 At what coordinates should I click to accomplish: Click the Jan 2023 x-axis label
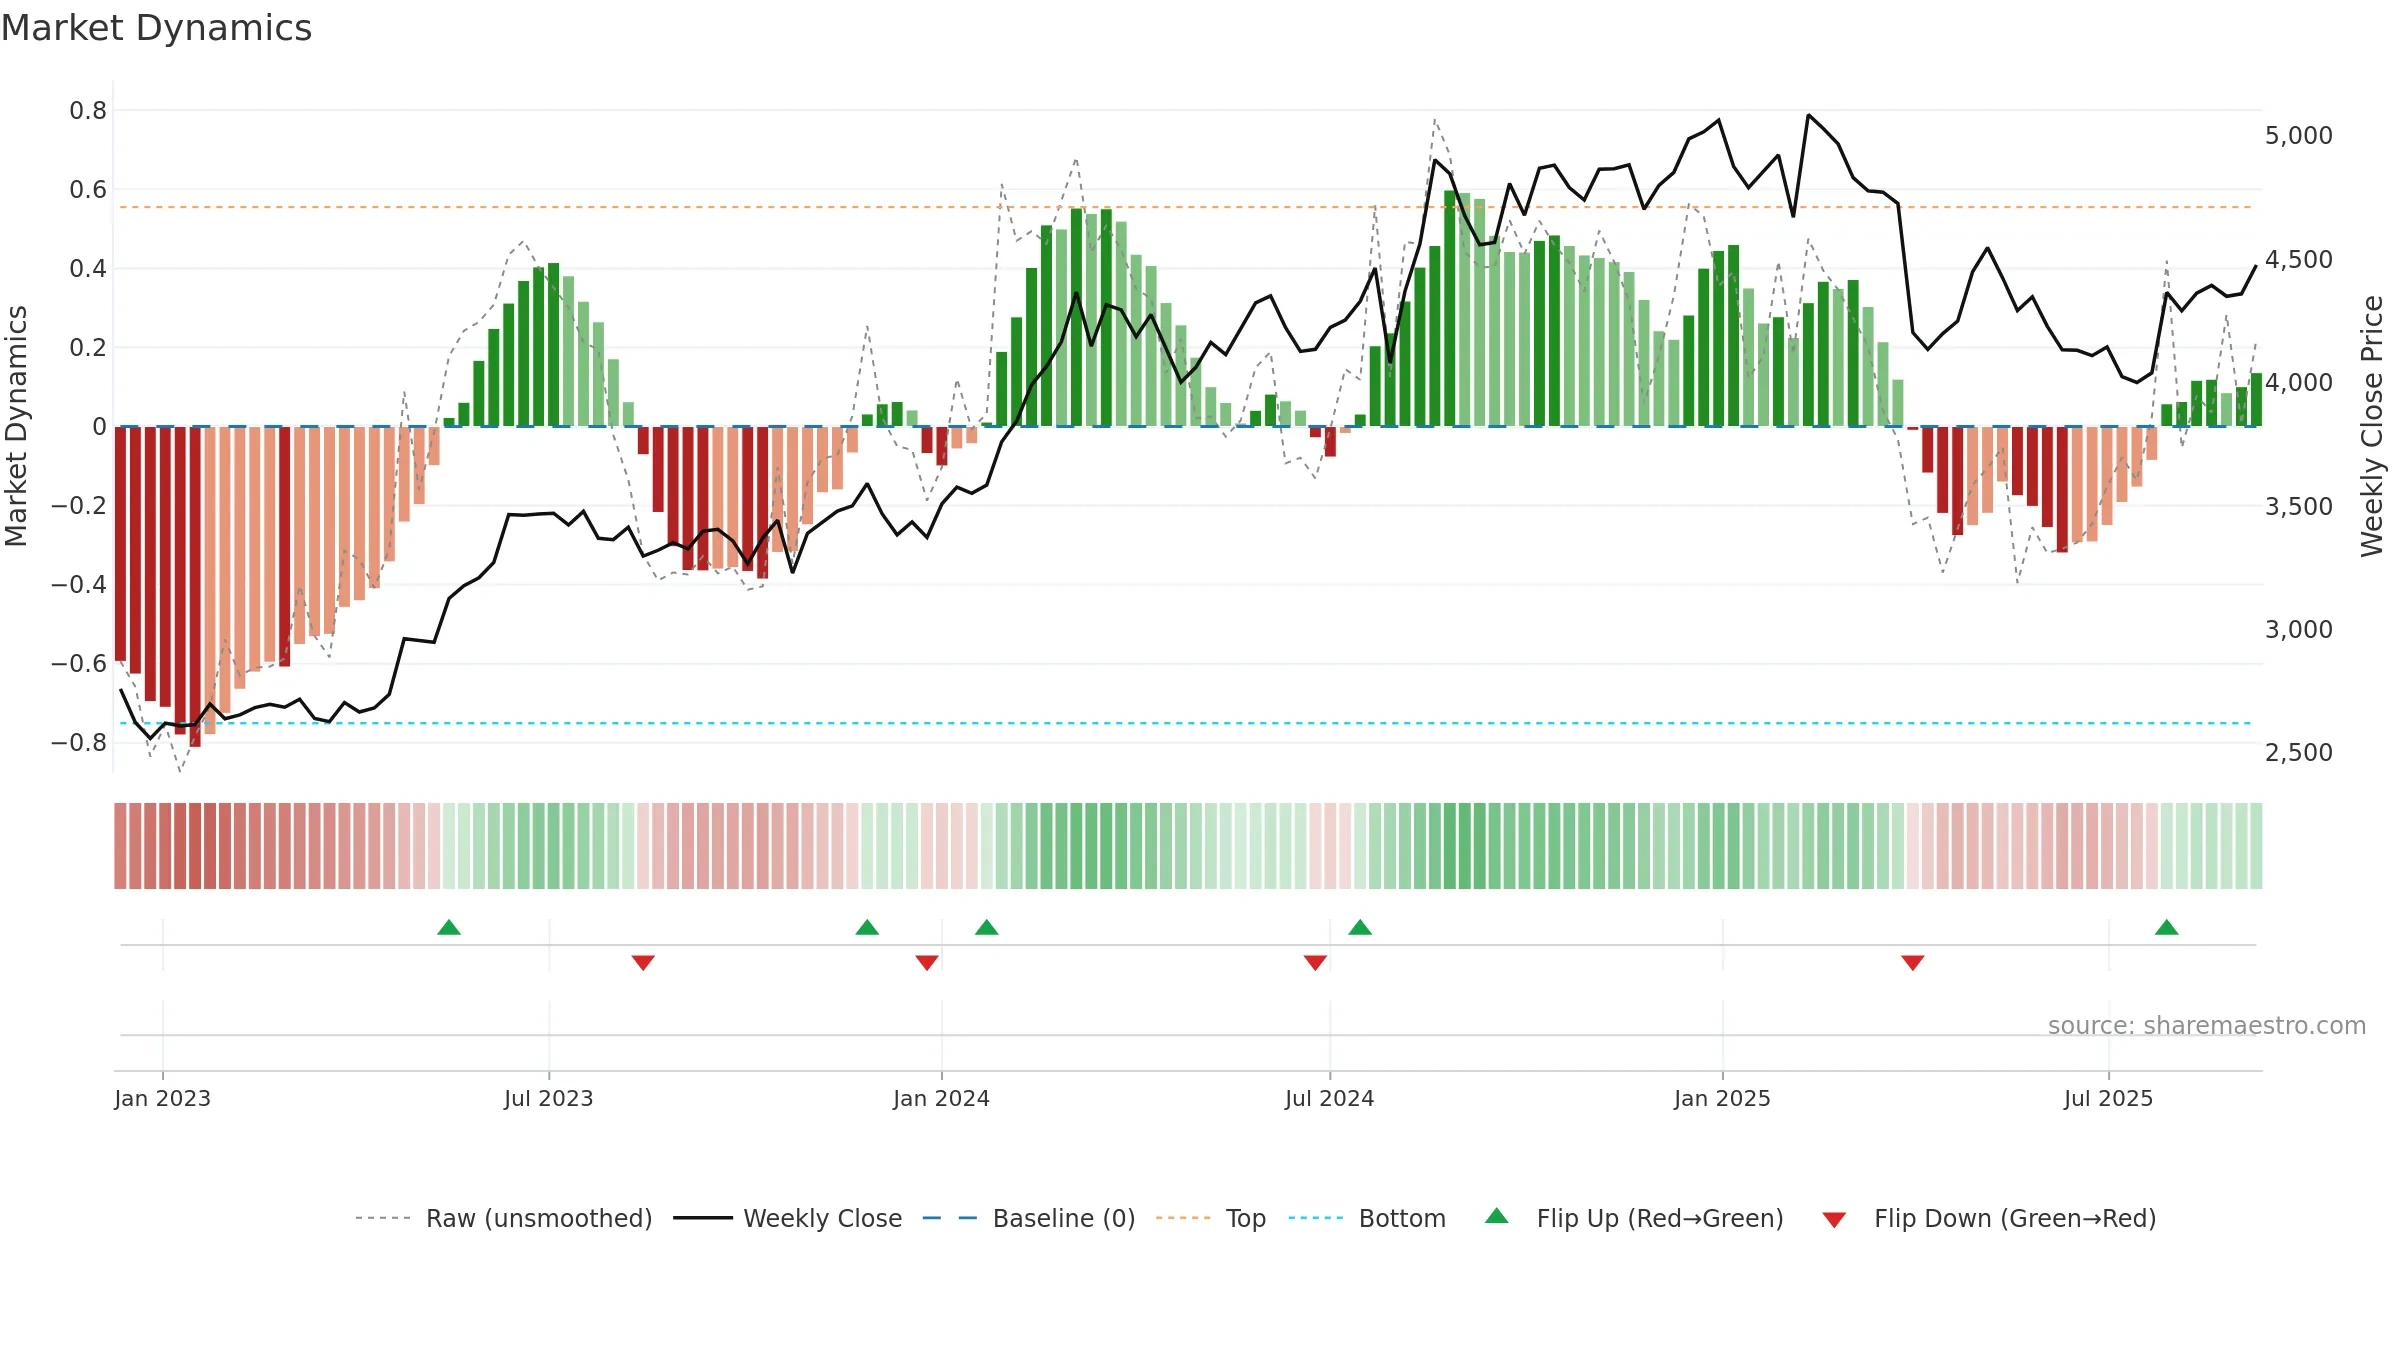163,1098
